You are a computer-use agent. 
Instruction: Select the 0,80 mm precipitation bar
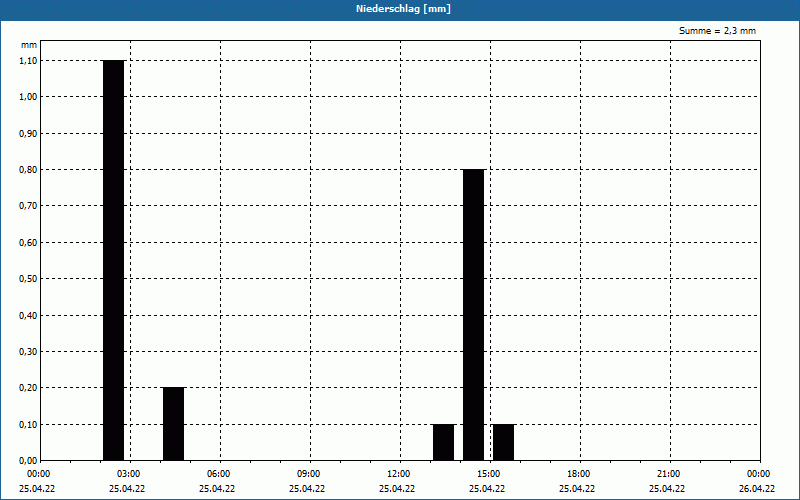tap(473, 315)
